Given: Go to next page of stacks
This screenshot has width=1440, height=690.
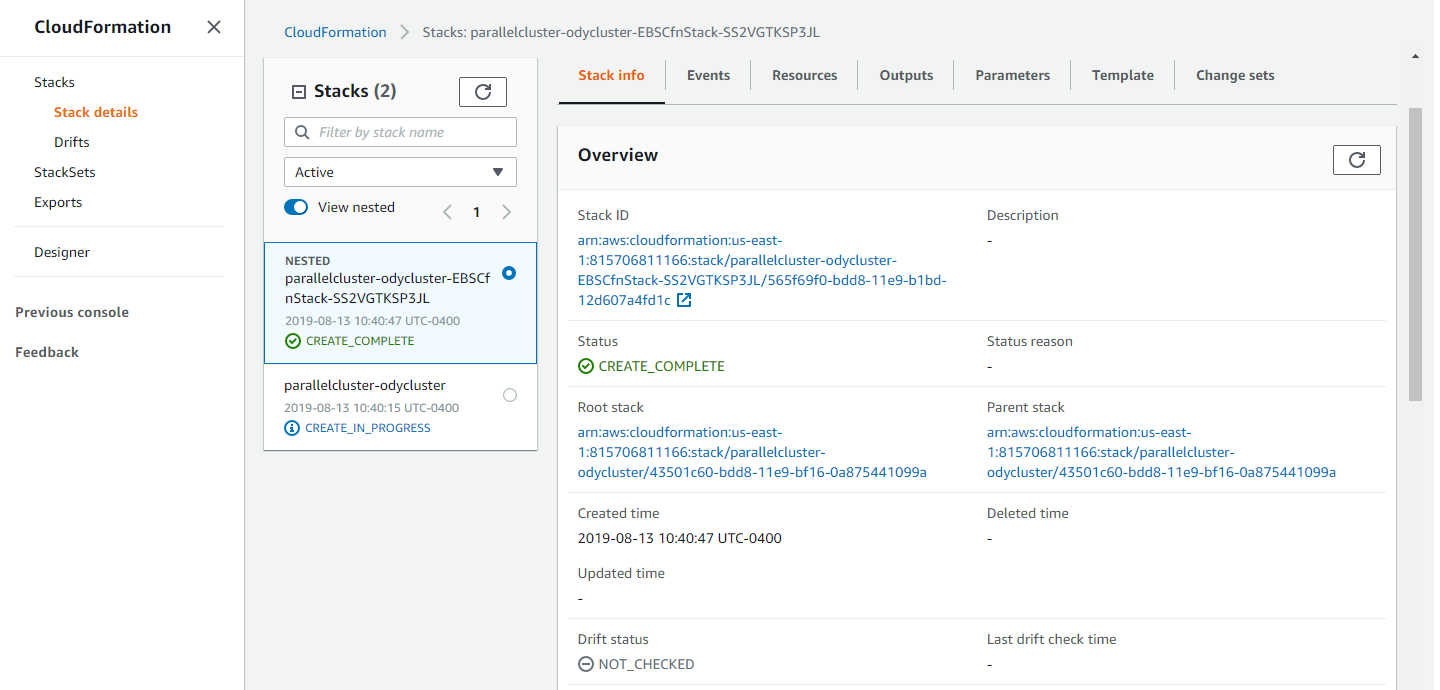Looking at the screenshot, I should point(506,212).
